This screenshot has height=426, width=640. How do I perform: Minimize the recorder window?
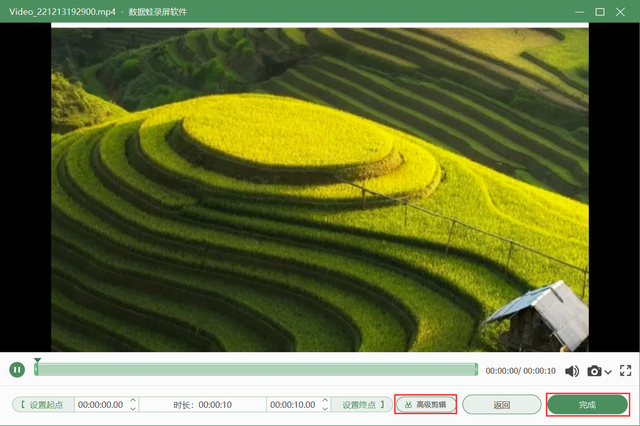coord(579,12)
